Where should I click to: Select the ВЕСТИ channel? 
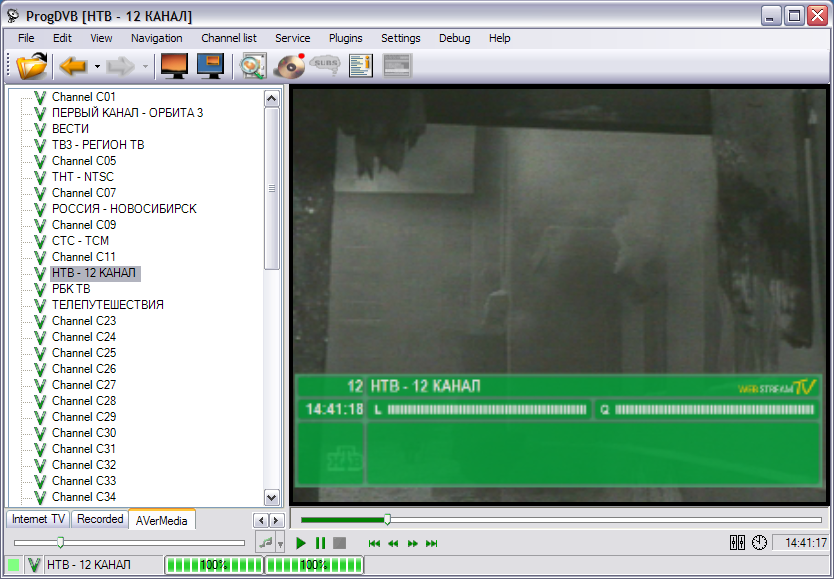pyautogui.click(x=70, y=129)
